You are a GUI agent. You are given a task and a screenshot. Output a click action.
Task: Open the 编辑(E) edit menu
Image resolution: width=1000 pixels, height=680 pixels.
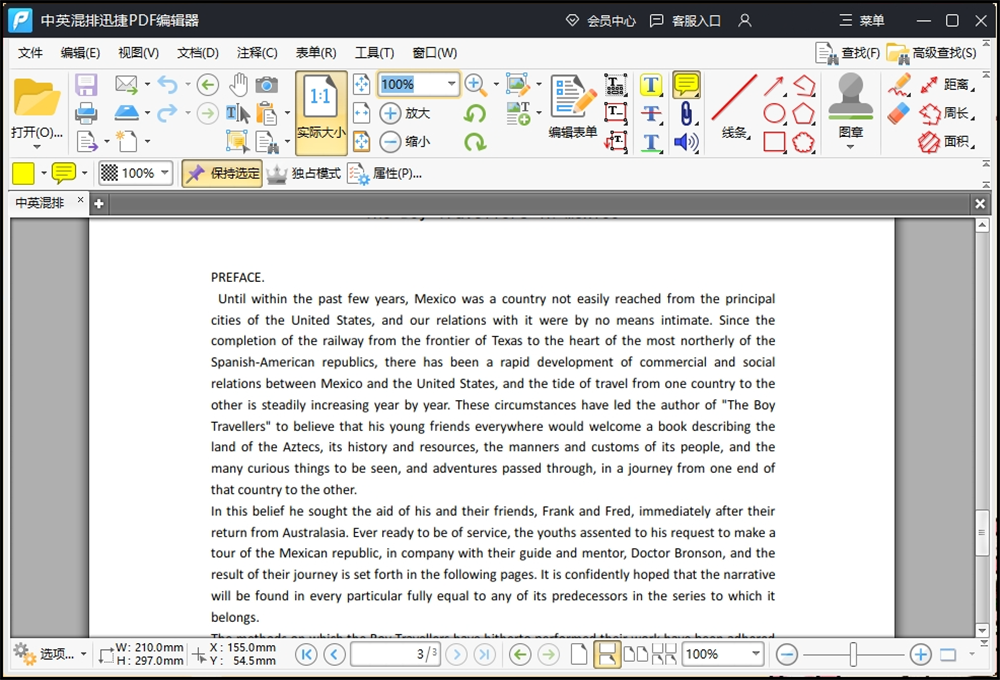pyautogui.click(x=80, y=53)
